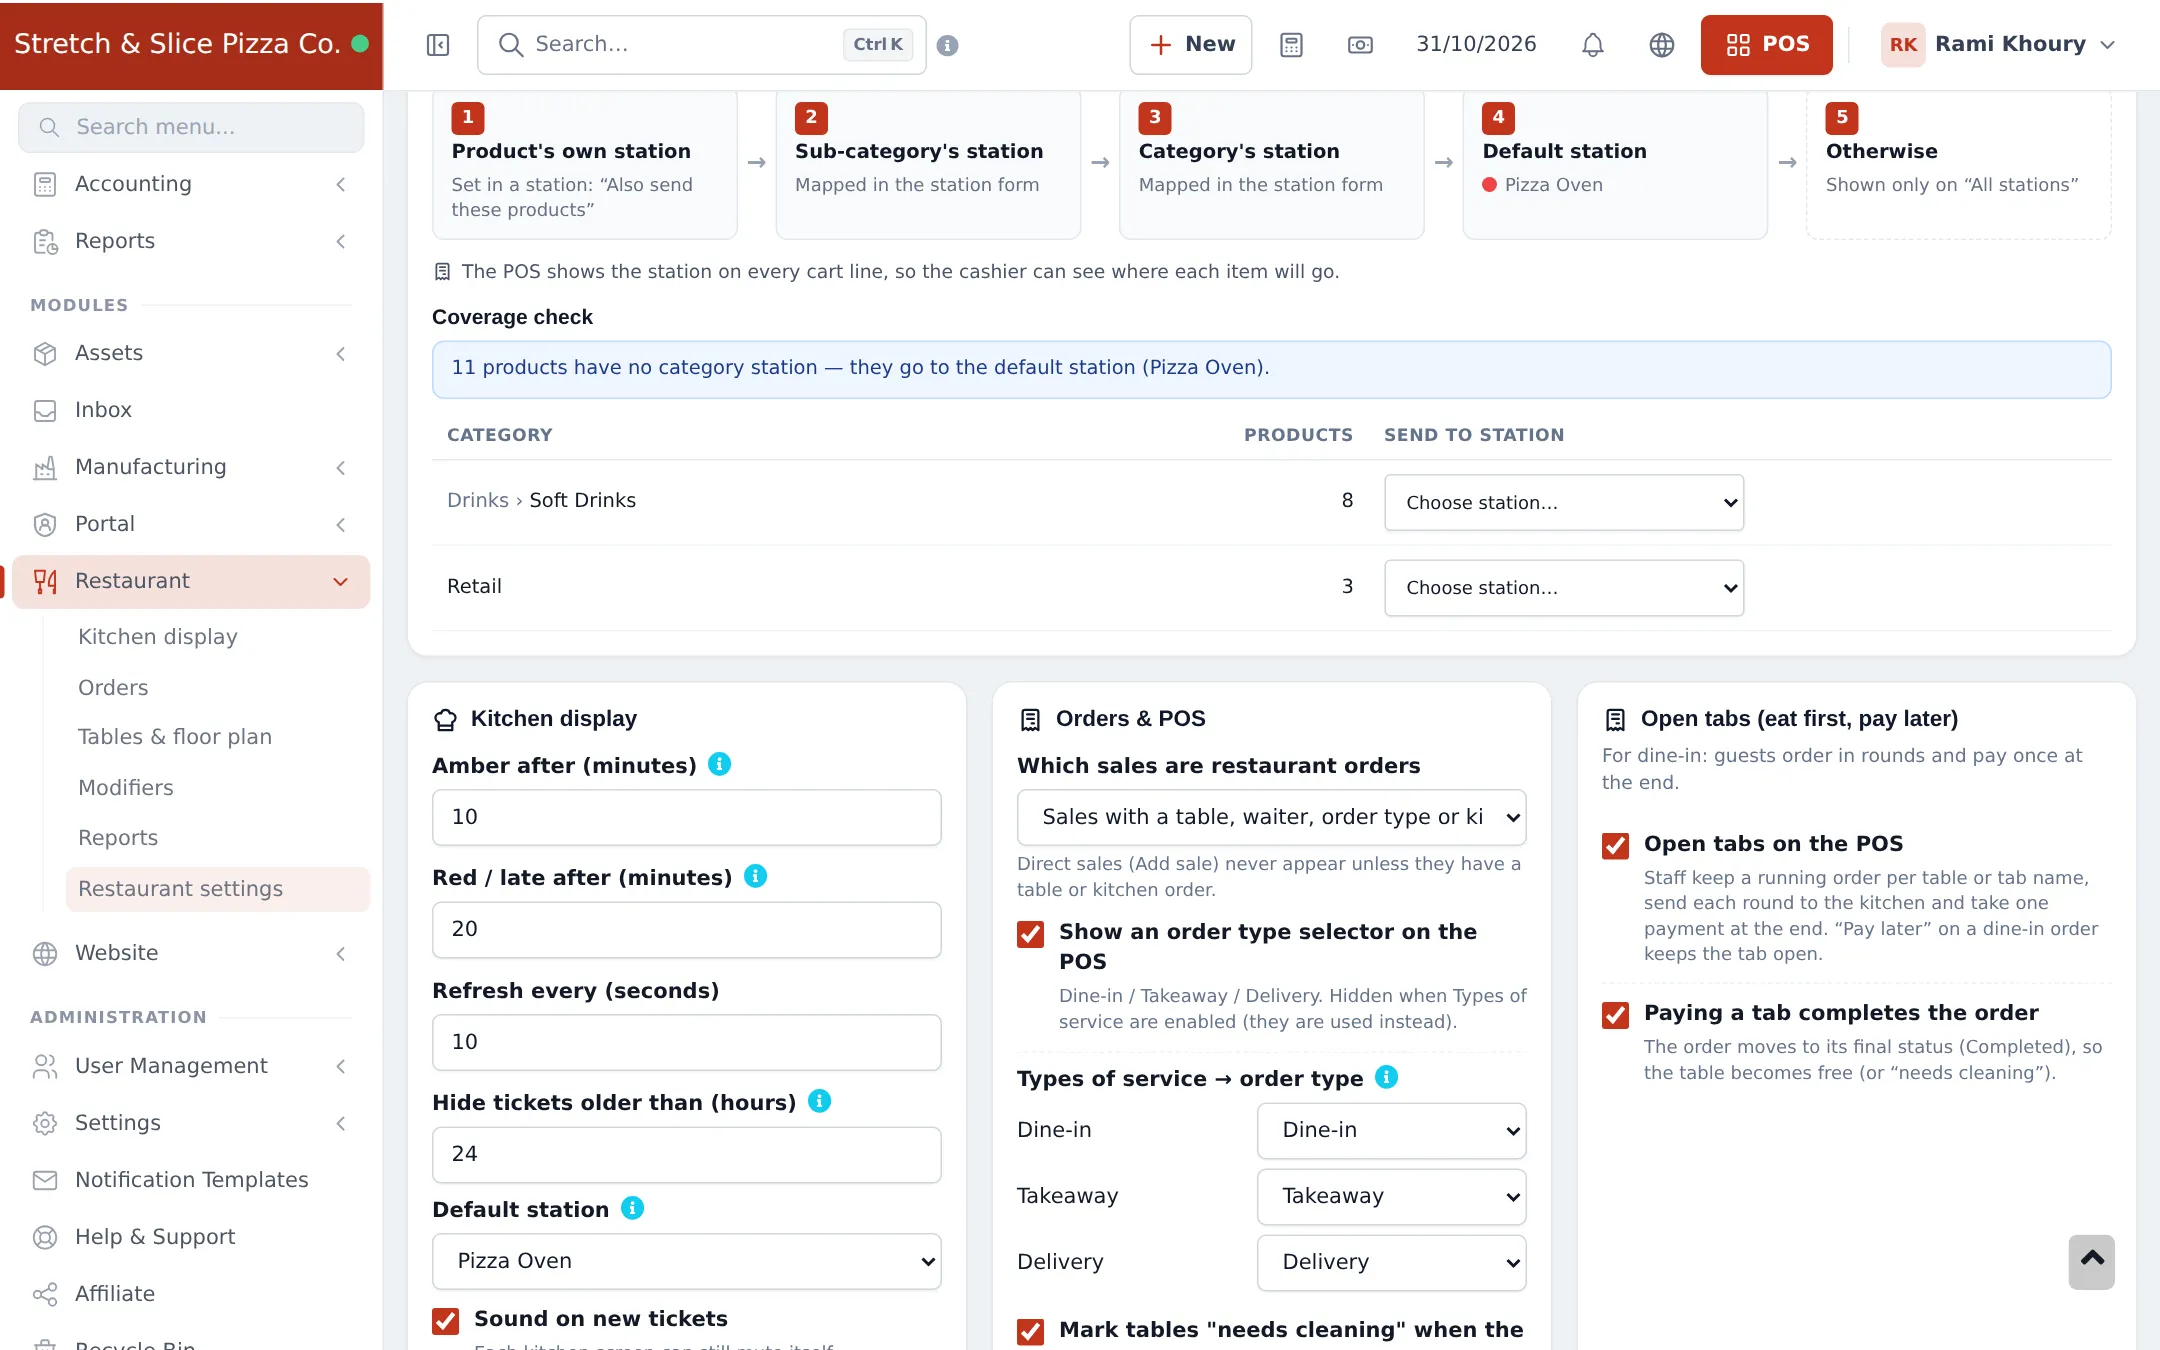Open the Default station Pizza Oven dropdown

(x=687, y=1261)
